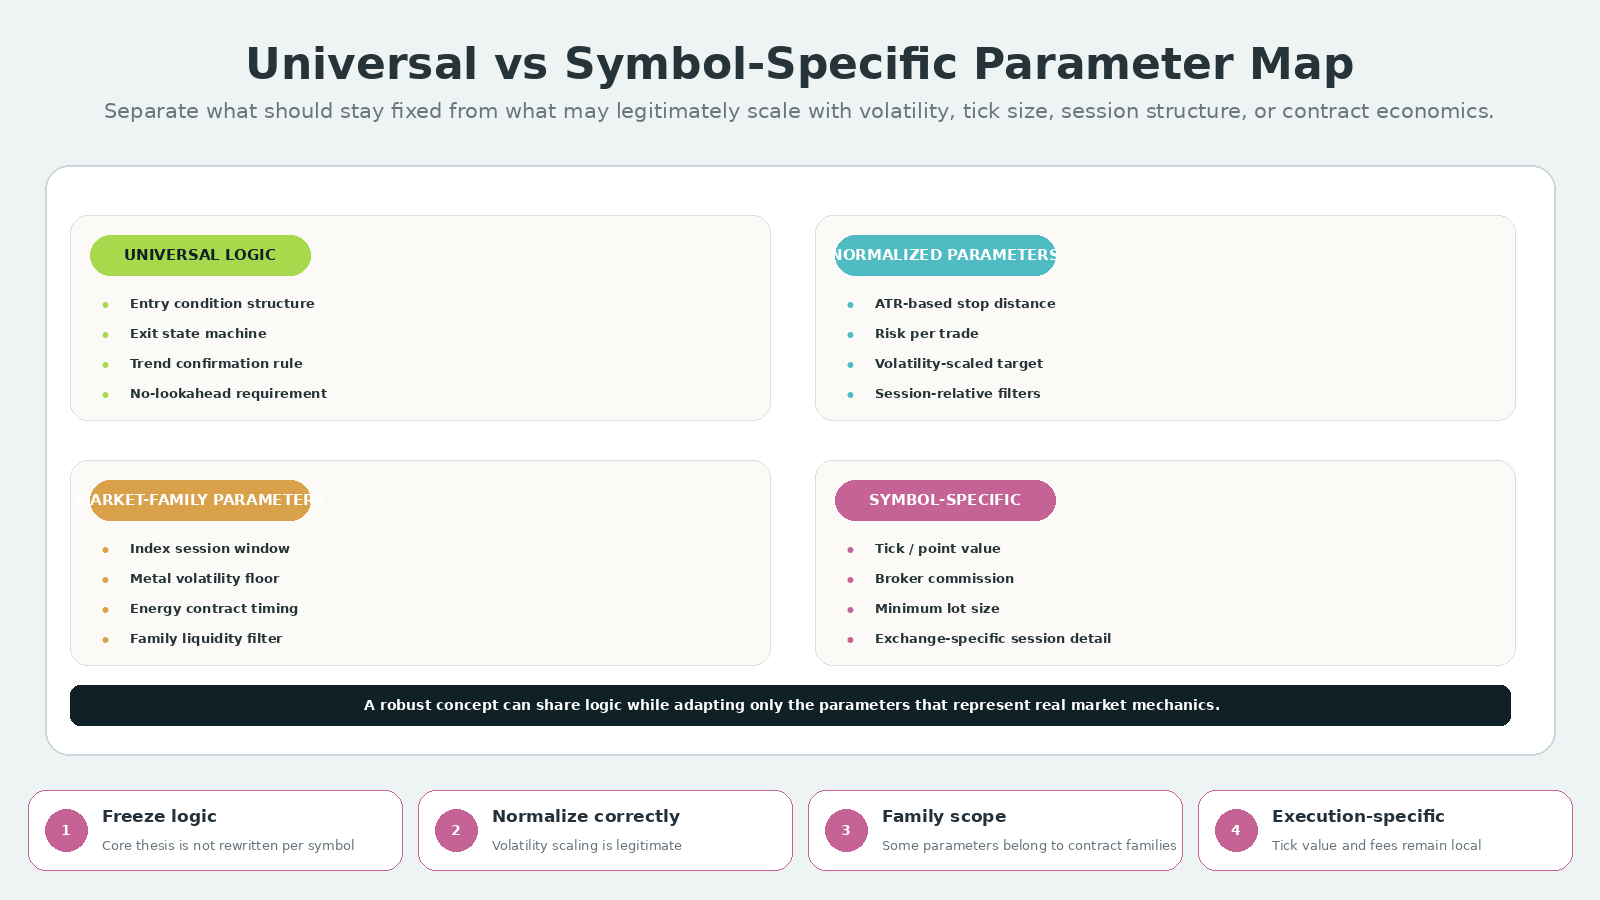Click the No-lookahead requirement item

click(228, 394)
